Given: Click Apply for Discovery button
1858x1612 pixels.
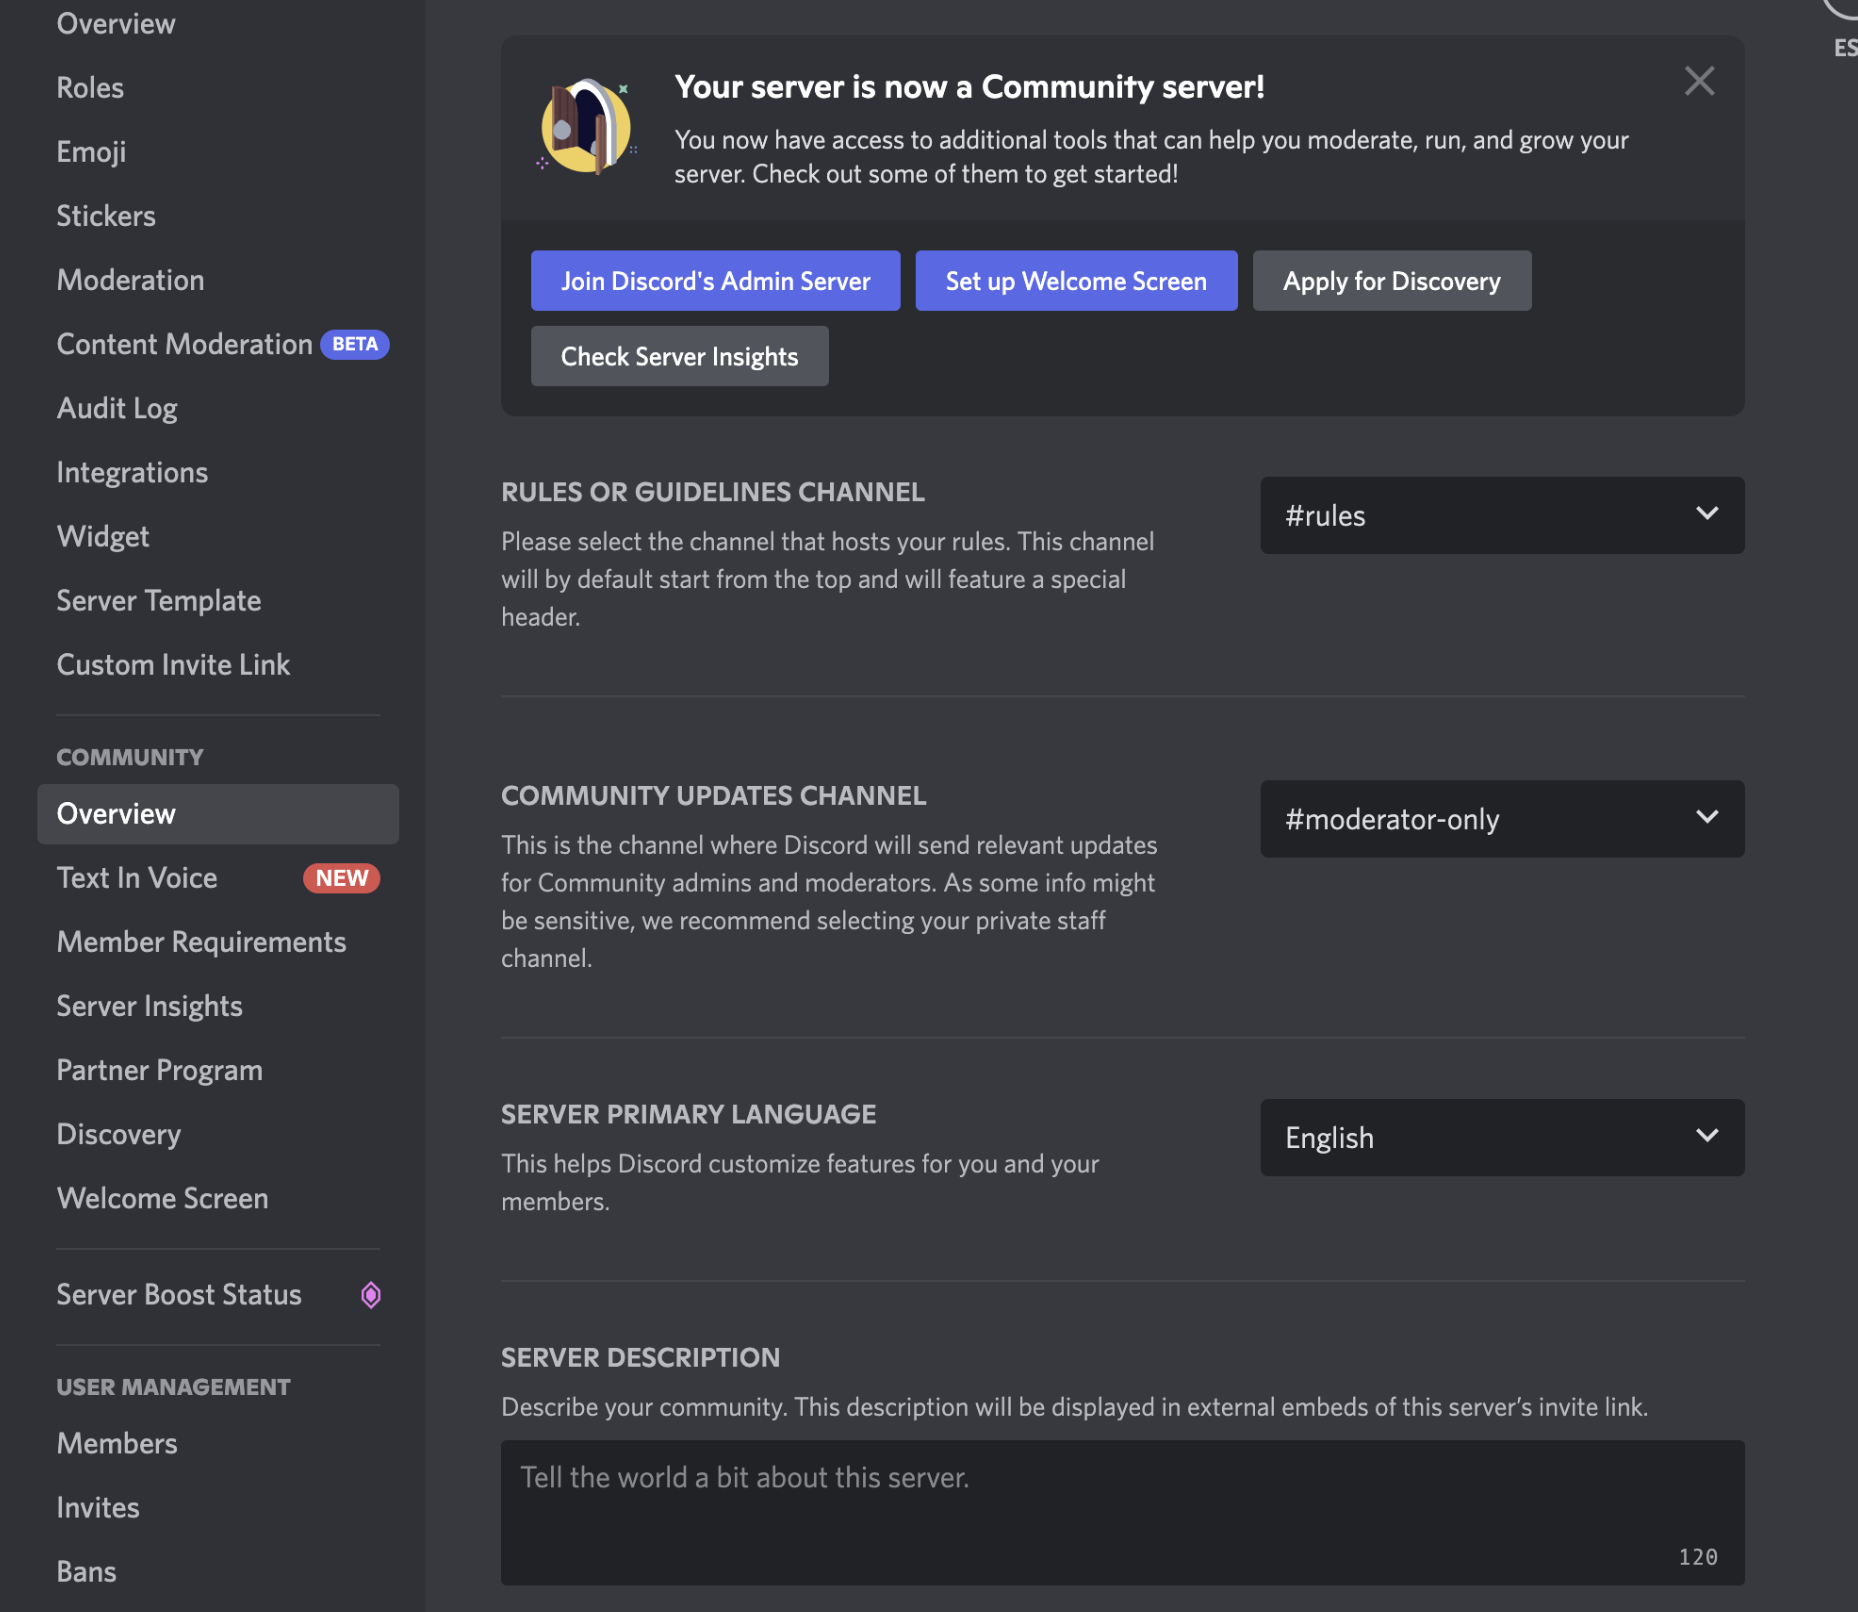Looking at the screenshot, I should tap(1392, 281).
